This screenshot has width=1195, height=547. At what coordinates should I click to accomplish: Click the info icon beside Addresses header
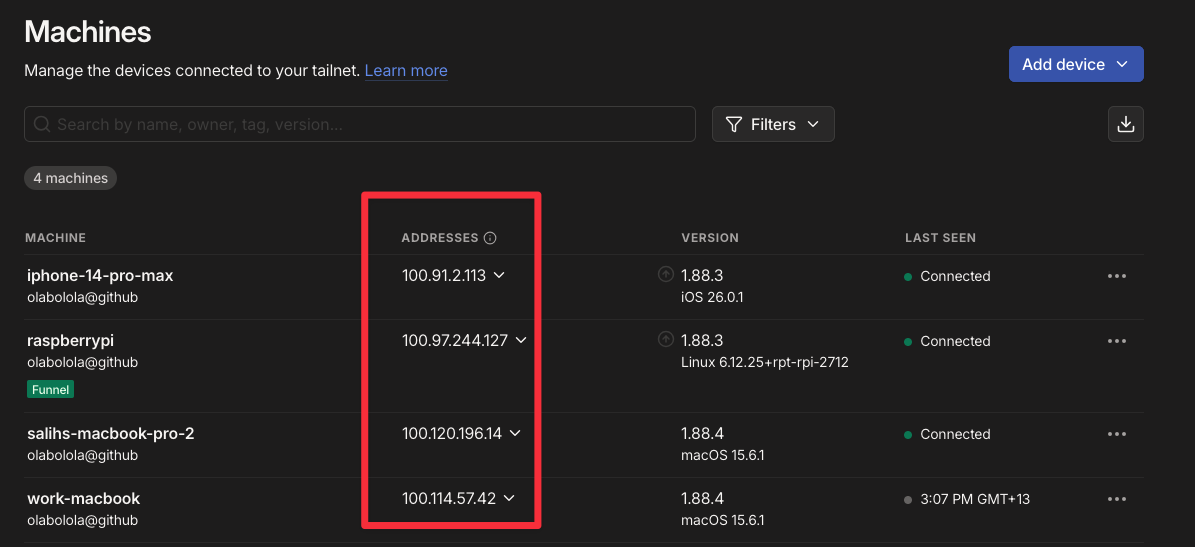click(490, 238)
